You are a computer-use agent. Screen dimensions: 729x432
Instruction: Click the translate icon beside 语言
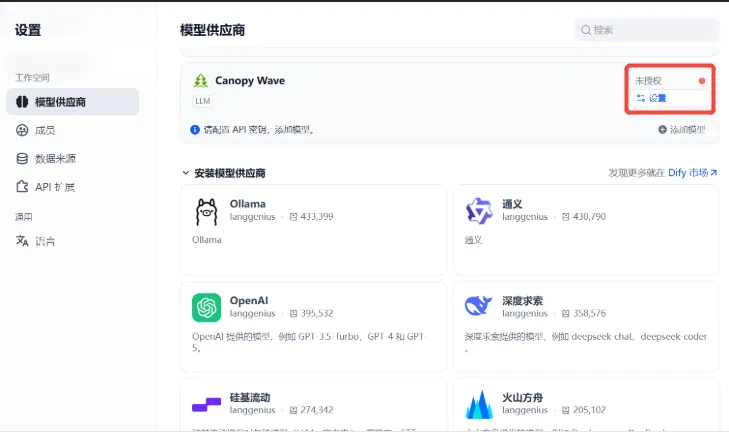pos(22,240)
